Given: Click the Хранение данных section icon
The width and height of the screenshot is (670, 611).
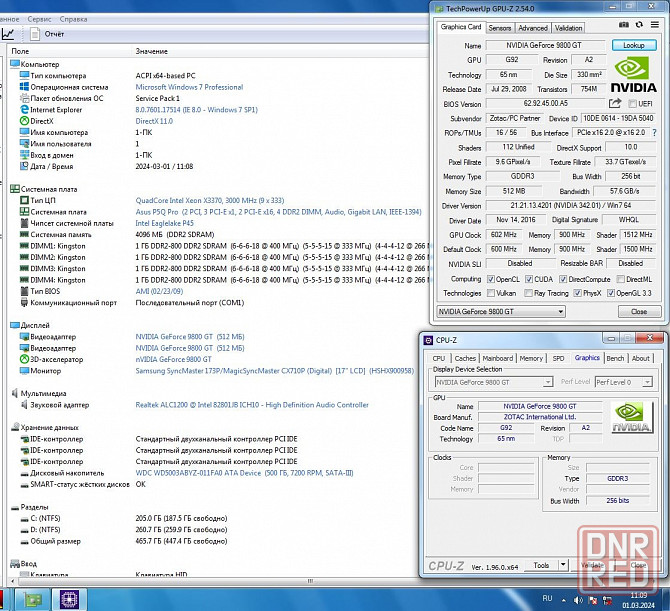Looking at the screenshot, I should [x=15, y=427].
